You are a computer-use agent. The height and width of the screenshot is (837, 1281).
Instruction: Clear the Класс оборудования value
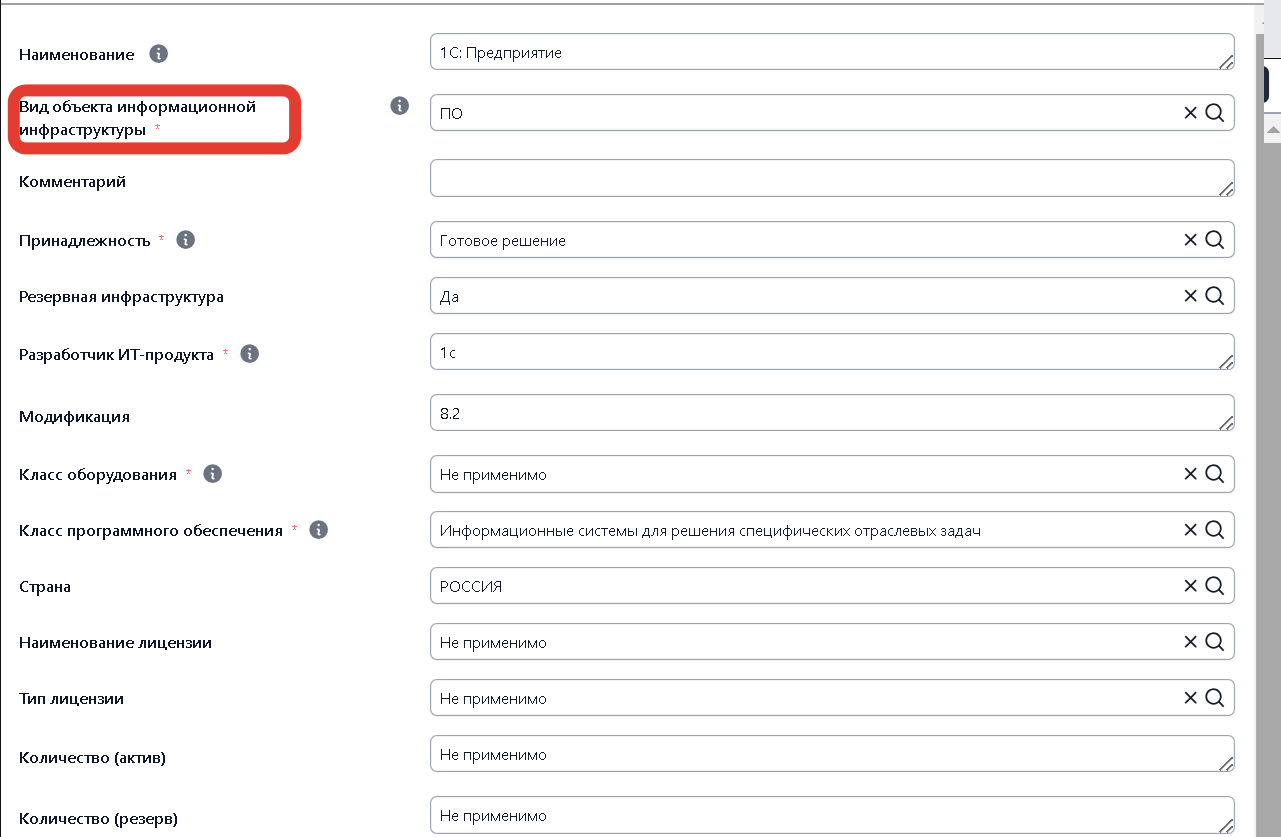click(x=1190, y=474)
